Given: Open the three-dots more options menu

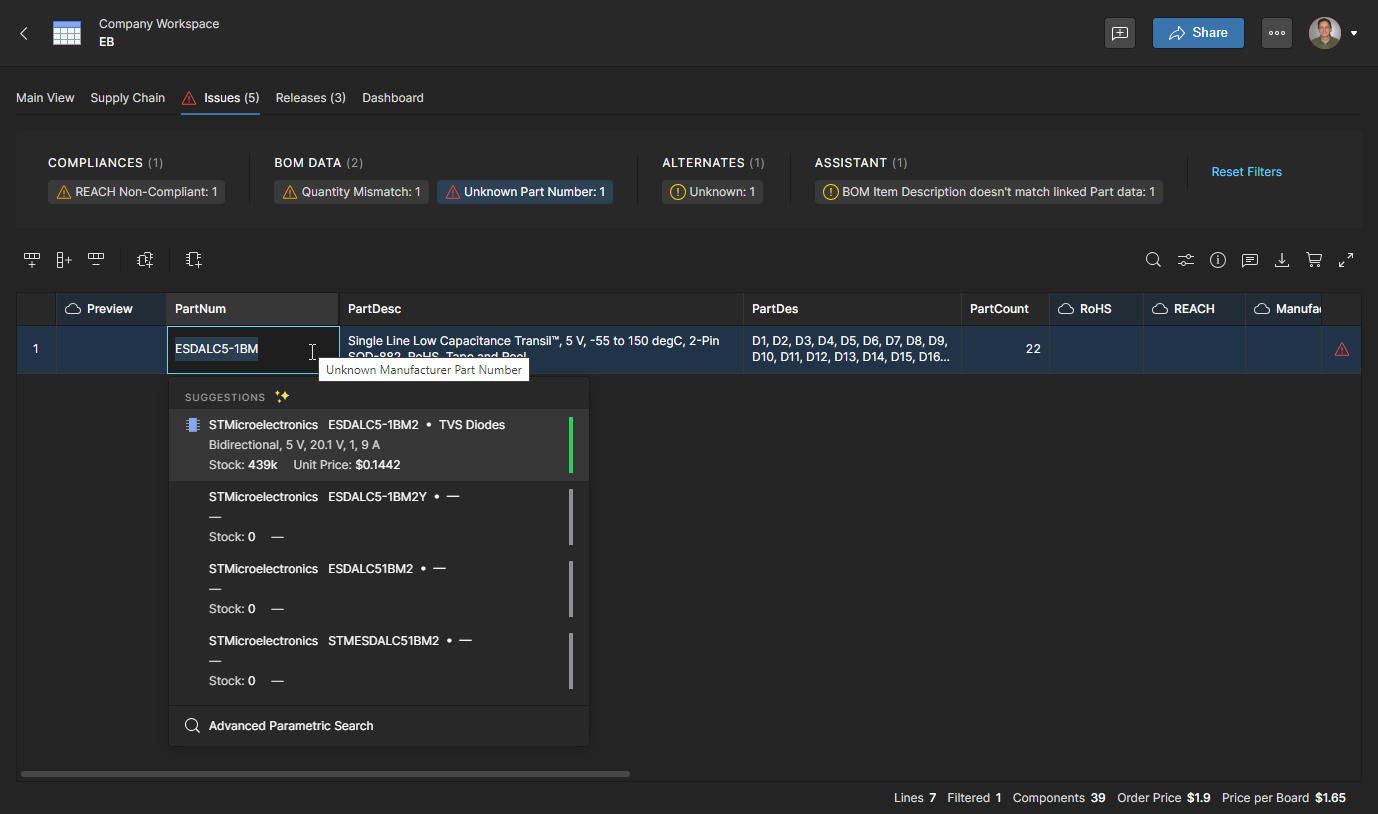Looking at the screenshot, I should click(1276, 33).
